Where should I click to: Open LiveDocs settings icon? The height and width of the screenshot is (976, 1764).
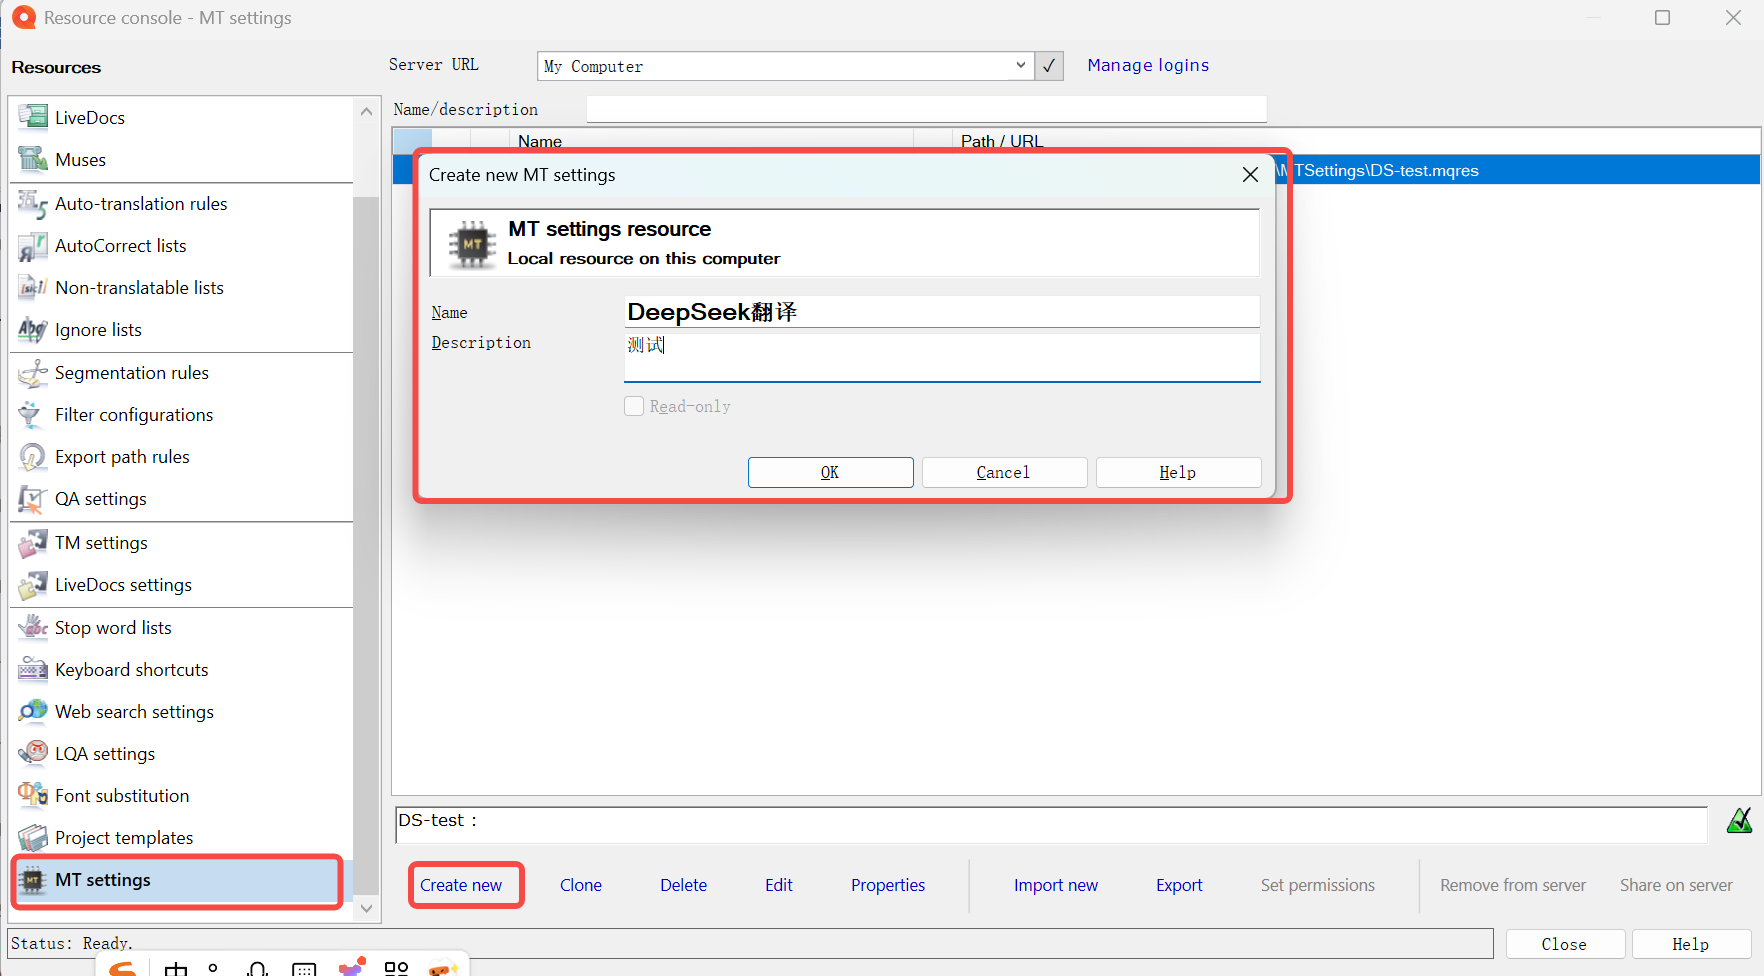[33, 585]
